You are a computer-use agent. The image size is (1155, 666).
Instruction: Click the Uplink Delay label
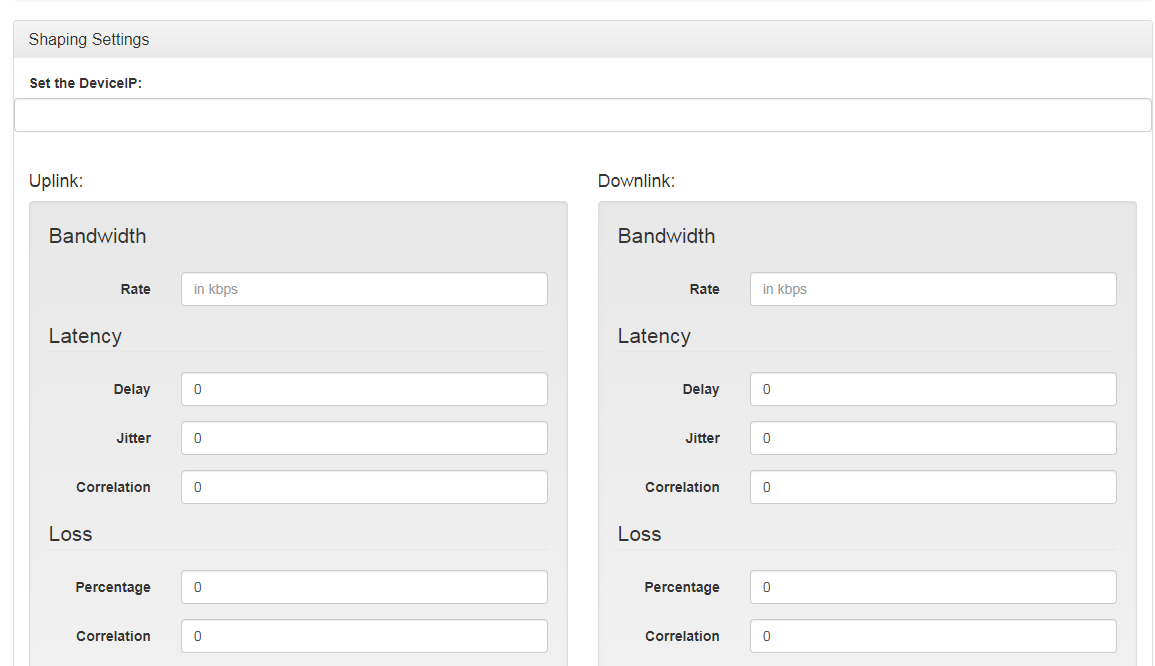coord(132,389)
